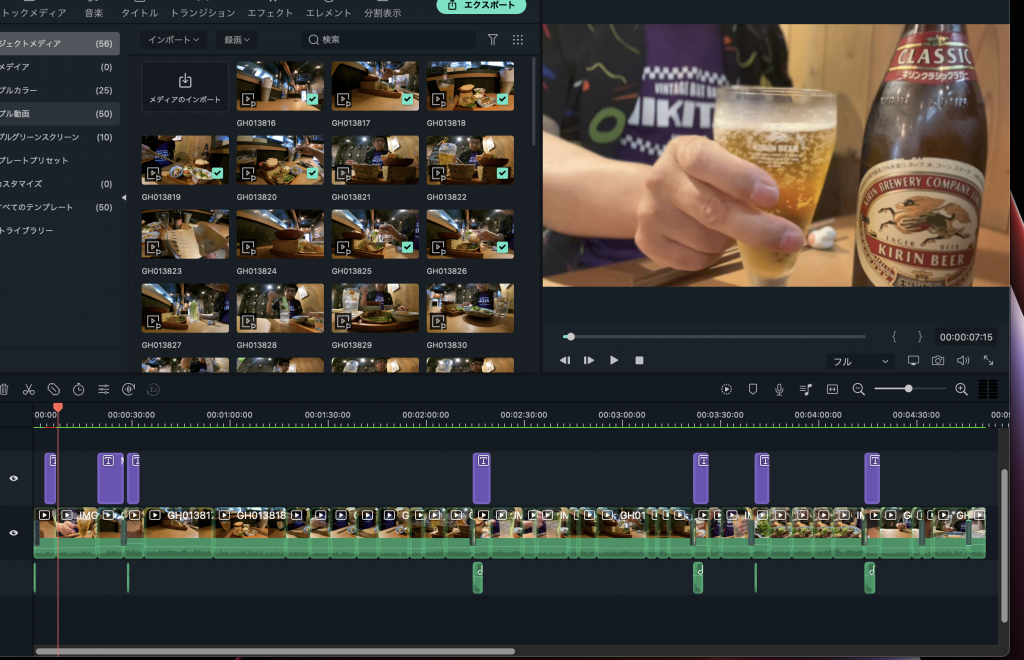Image resolution: width=1024 pixels, height=660 pixels.
Task: Zoom out the timeline with minus magnifier
Action: 859,390
